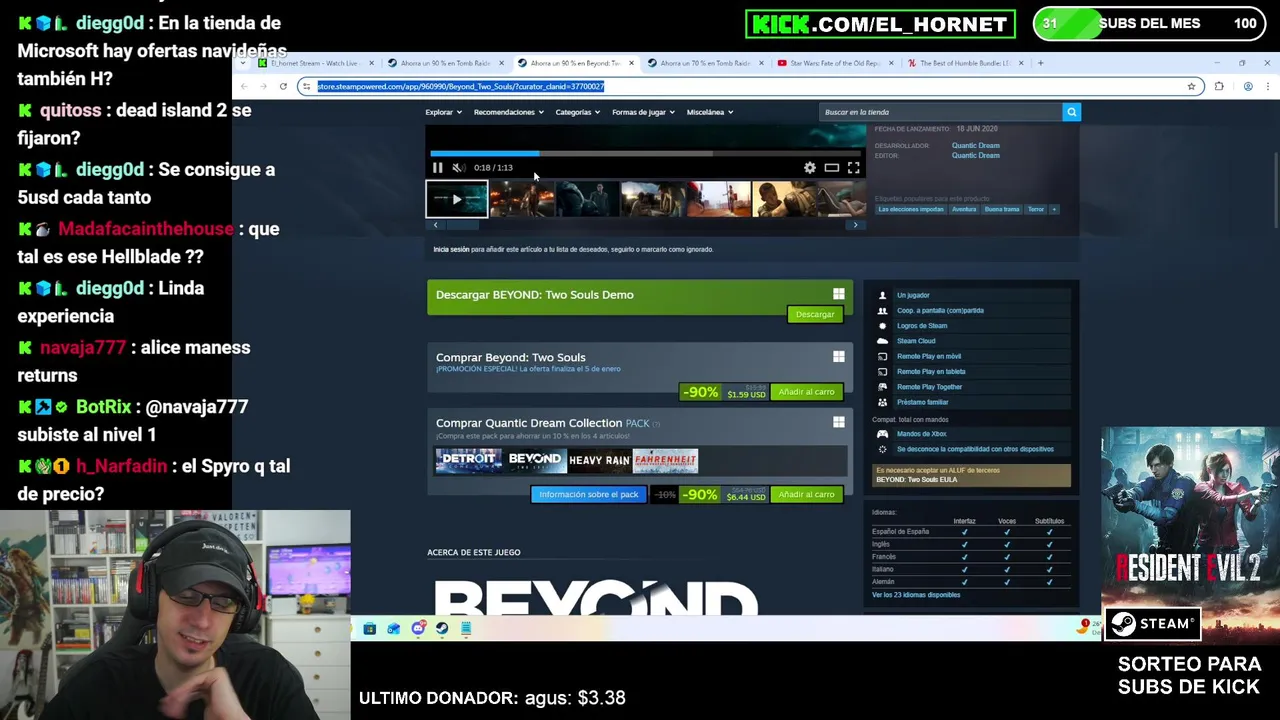1280x720 pixels.
Task: Click the Fahrenheit image in the pack
Action: 665,460
